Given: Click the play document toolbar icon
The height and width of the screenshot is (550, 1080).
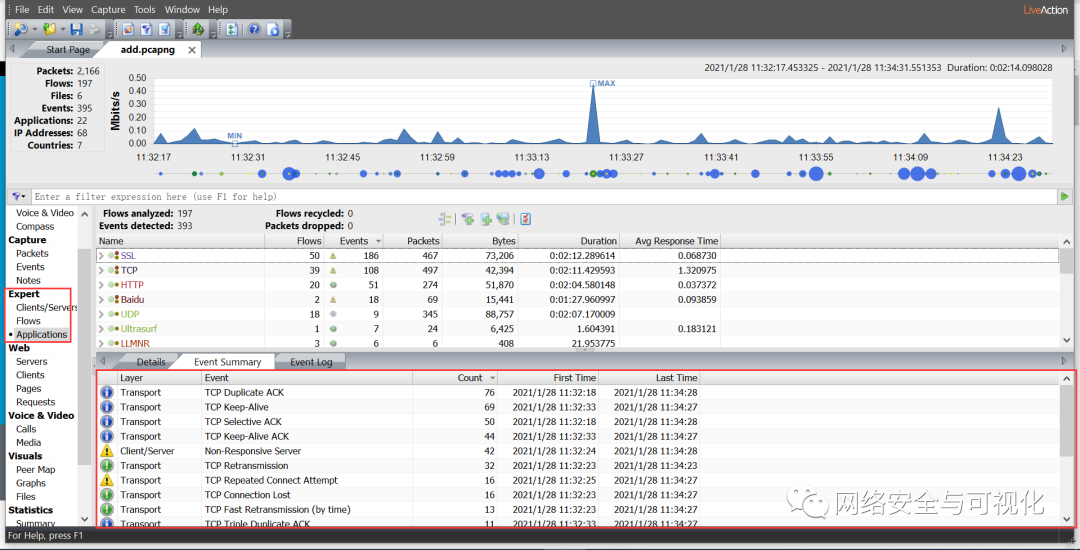Looking at the screenshot, I should coord(273,29).
